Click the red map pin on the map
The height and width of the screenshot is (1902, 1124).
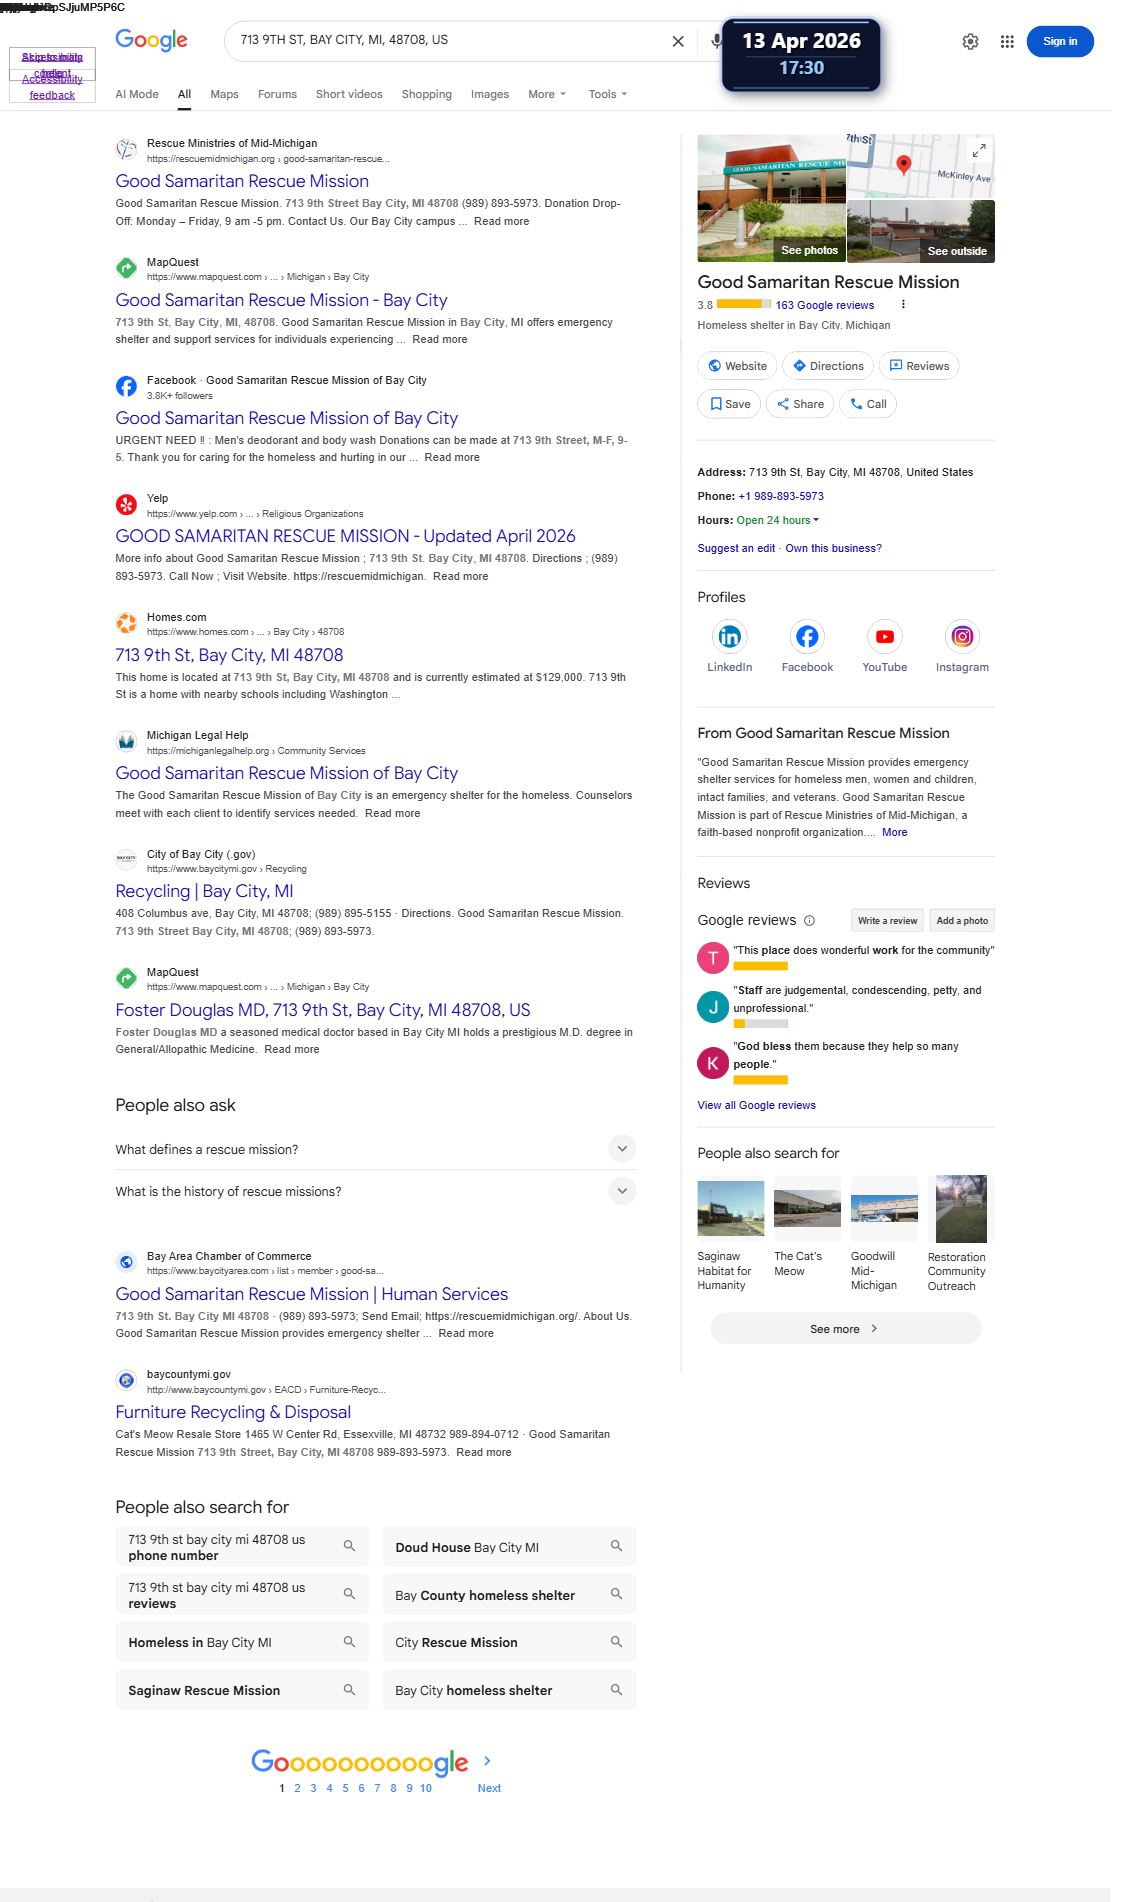coord(904,165)
